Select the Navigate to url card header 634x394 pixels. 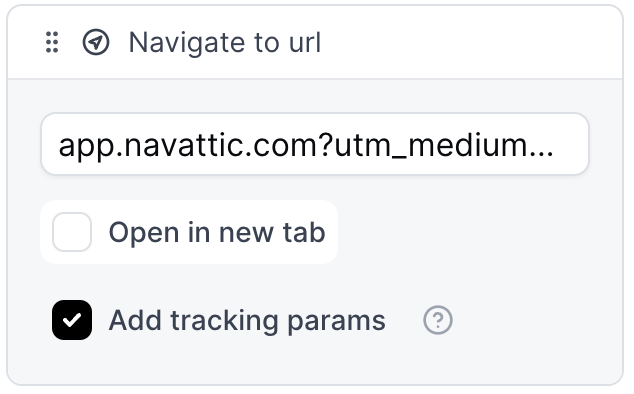(315, 42)
